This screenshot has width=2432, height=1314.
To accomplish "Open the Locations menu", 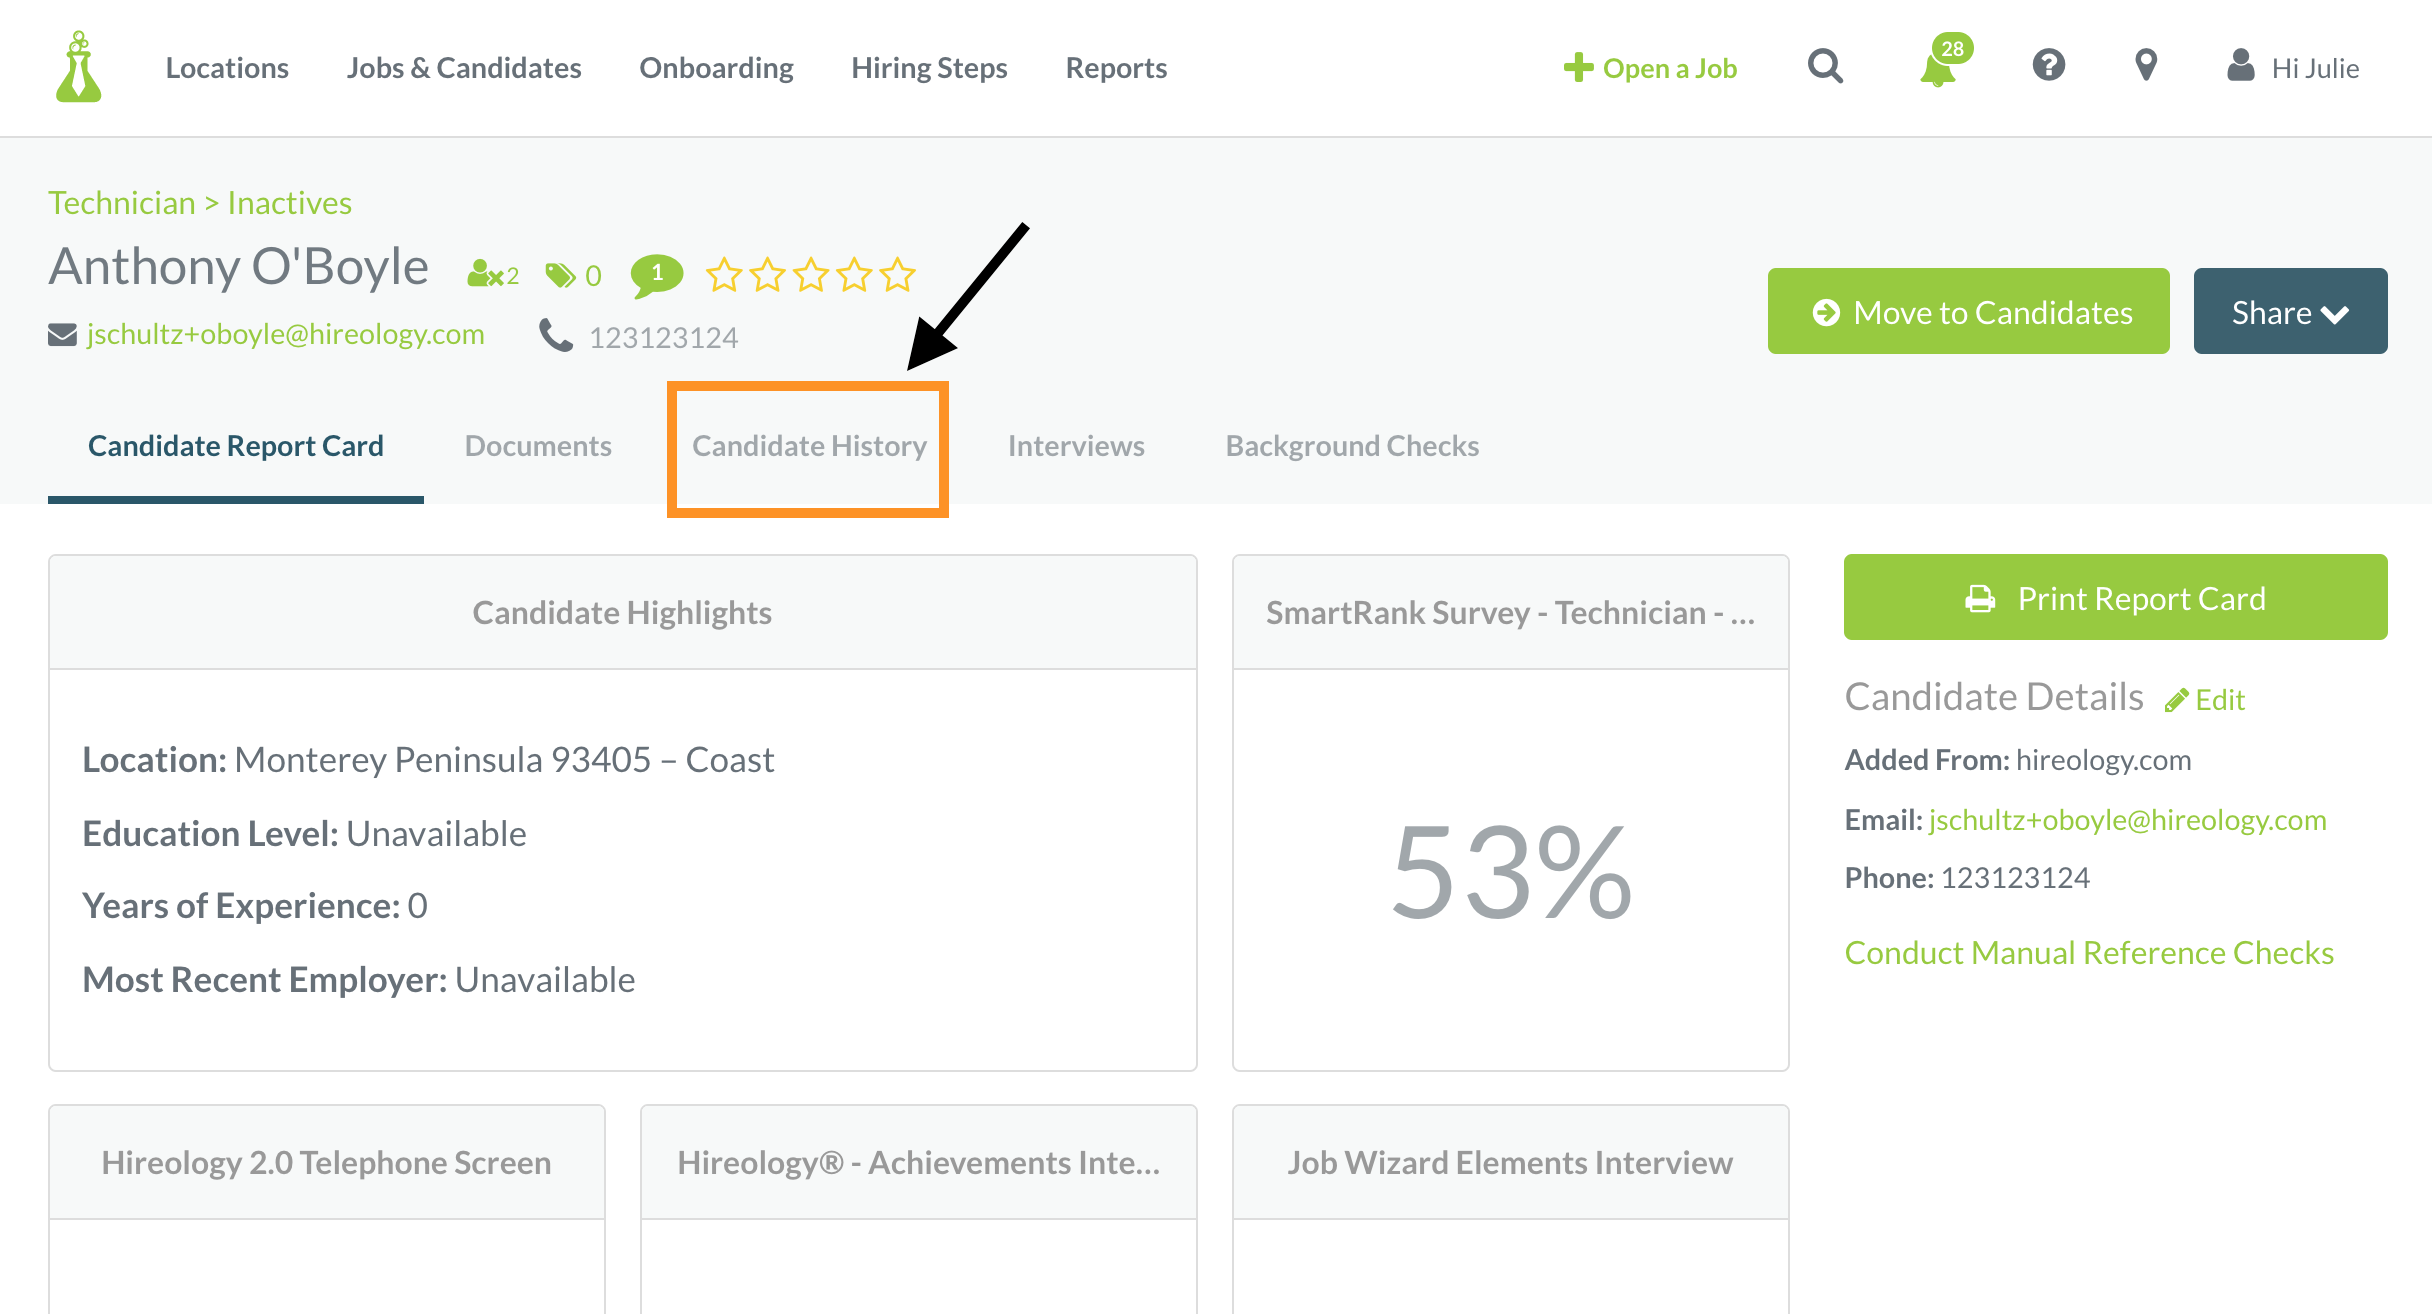I will pos(227,68).
